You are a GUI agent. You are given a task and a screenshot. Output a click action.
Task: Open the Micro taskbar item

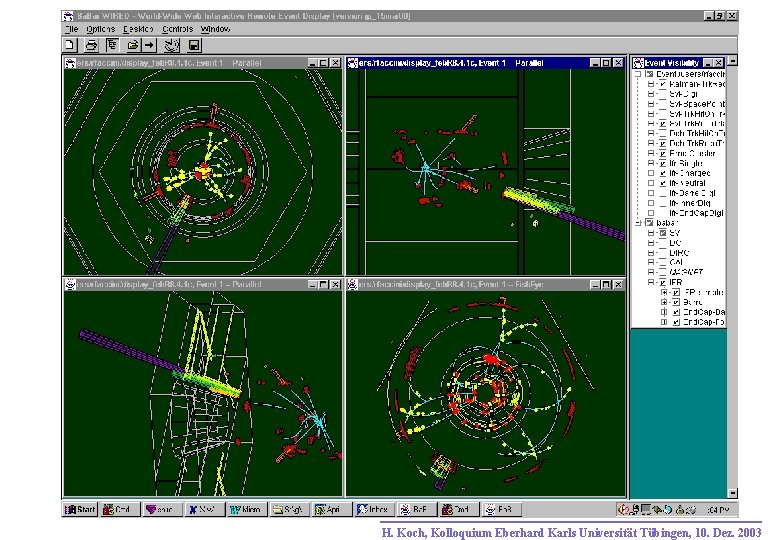[246, 509]
